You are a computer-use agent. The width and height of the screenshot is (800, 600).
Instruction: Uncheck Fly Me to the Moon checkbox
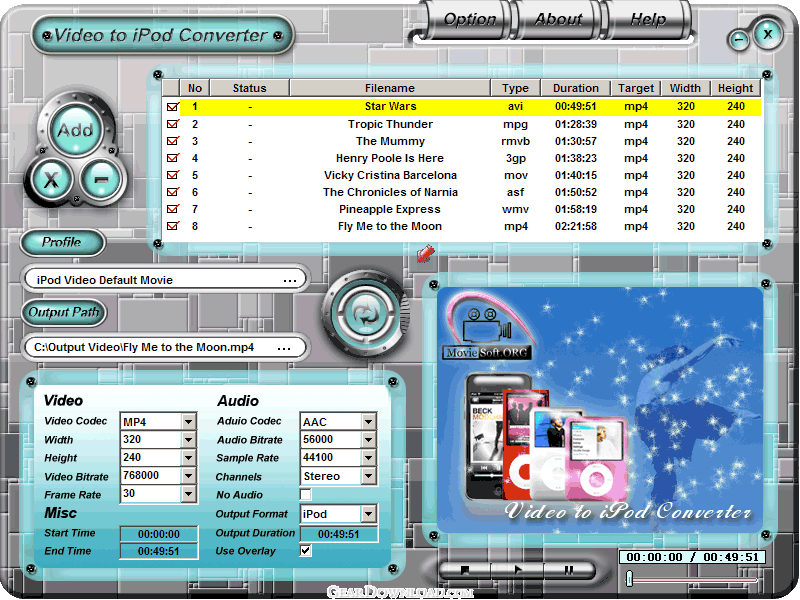173,226
